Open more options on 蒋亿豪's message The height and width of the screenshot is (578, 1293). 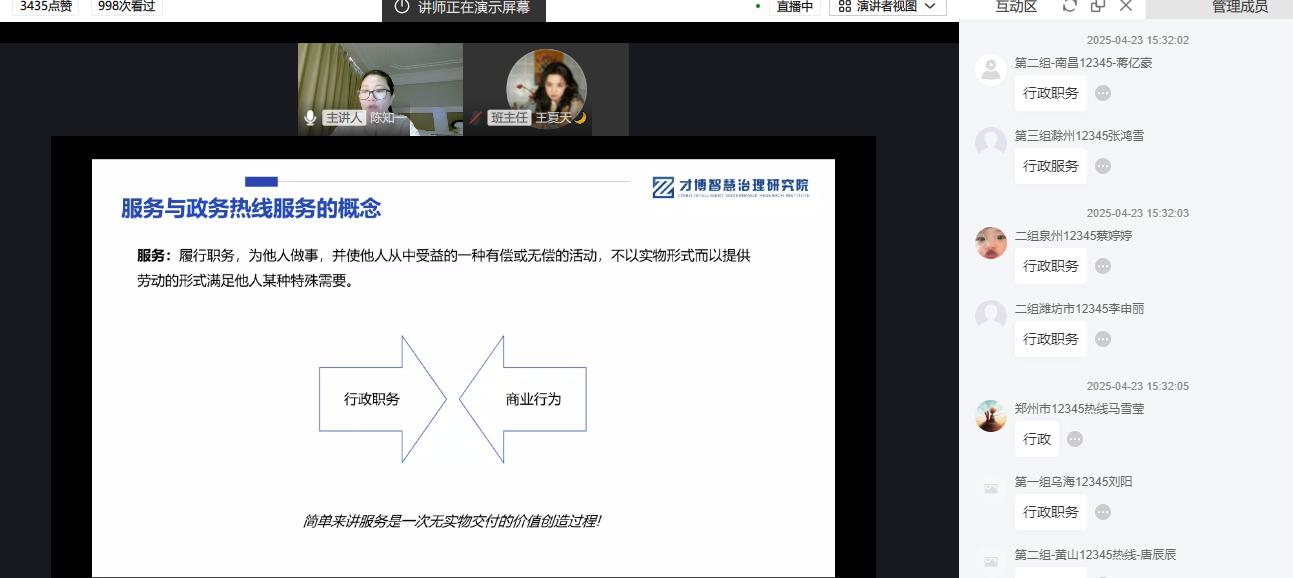[x=1103, y=93]
